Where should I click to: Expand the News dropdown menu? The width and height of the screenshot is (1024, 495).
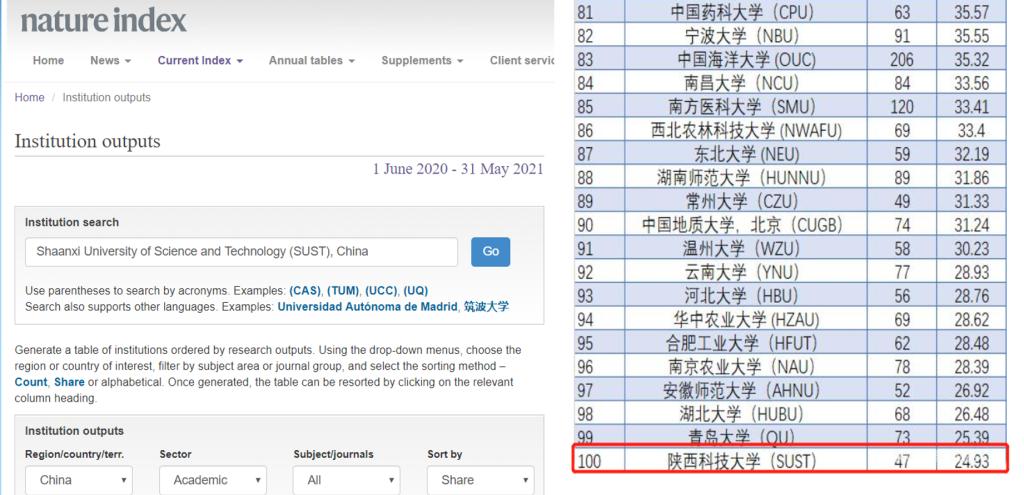[x=110, y=61]
